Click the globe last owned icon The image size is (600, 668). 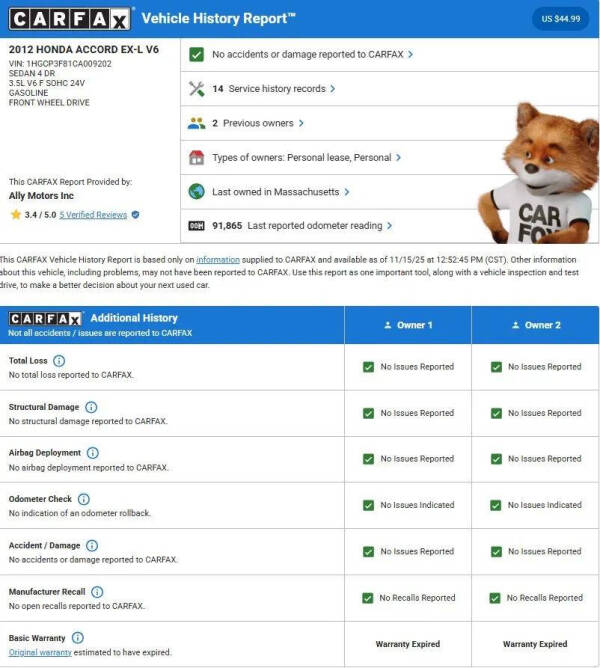click(197, 192)
